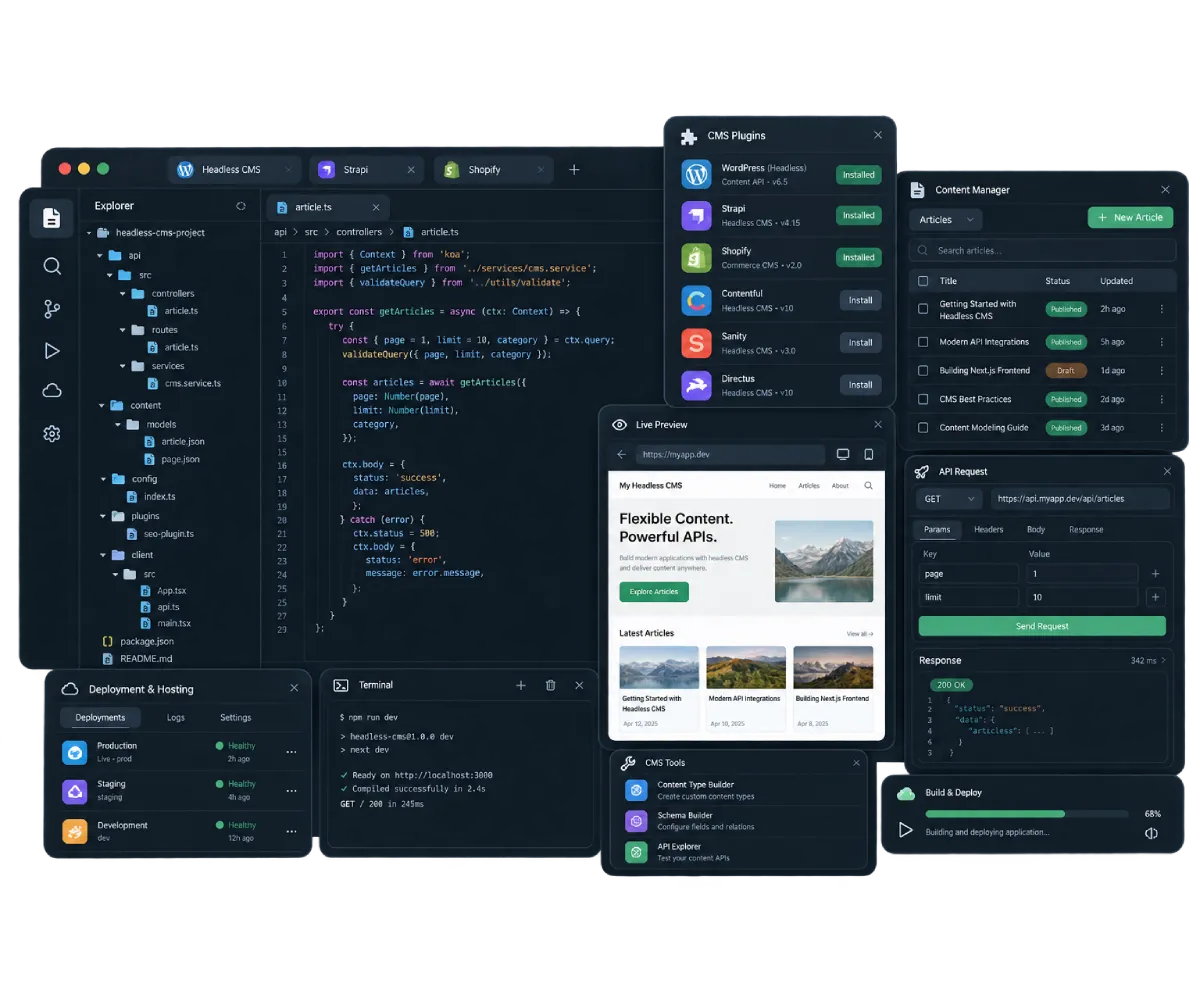Check the Building Next.js Frontend row
The image size is (1200, 1000).
[923, 370]
